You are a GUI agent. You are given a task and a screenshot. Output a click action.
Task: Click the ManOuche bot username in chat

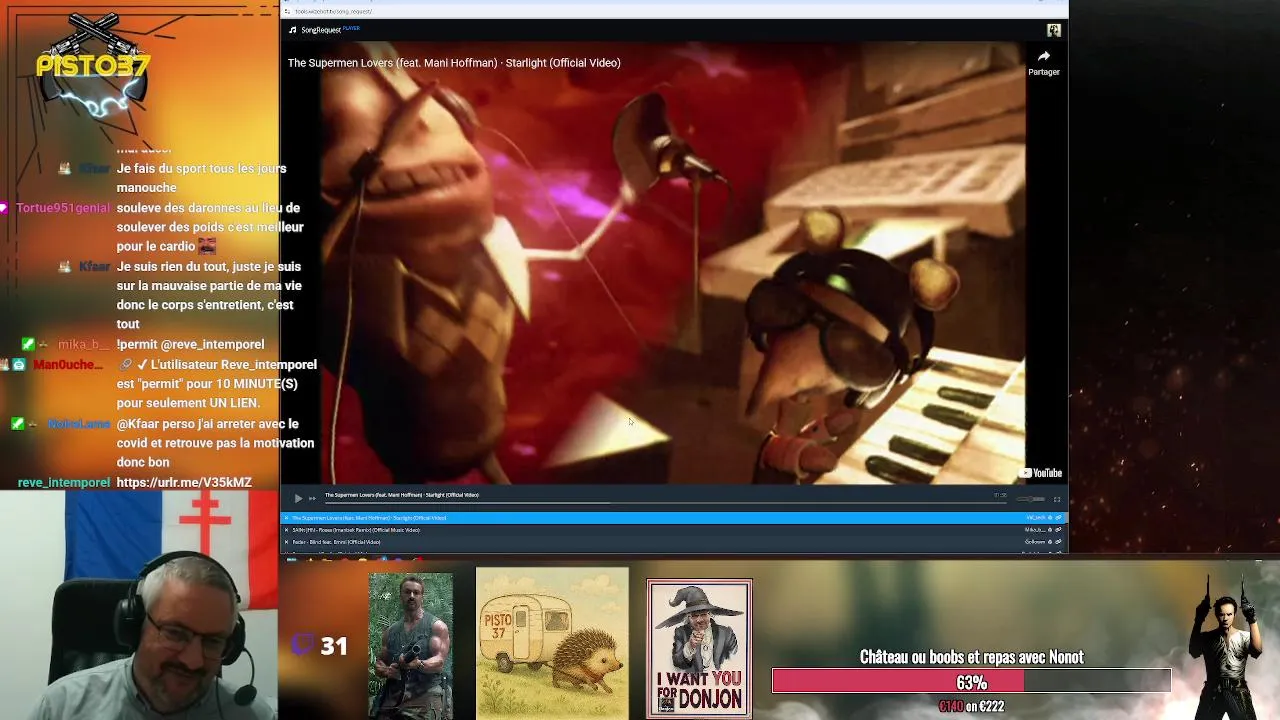[68, 365]
